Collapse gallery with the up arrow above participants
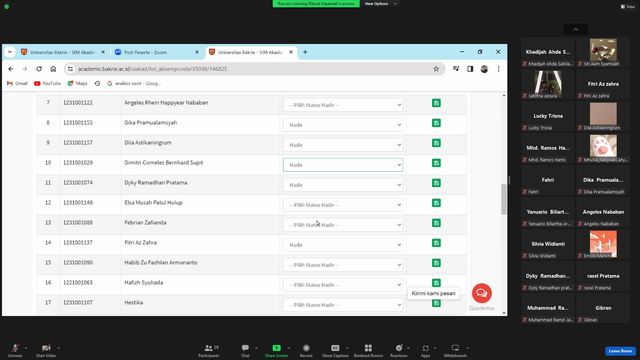Viewport: 640px width, 360px height. tap(576, 29)
